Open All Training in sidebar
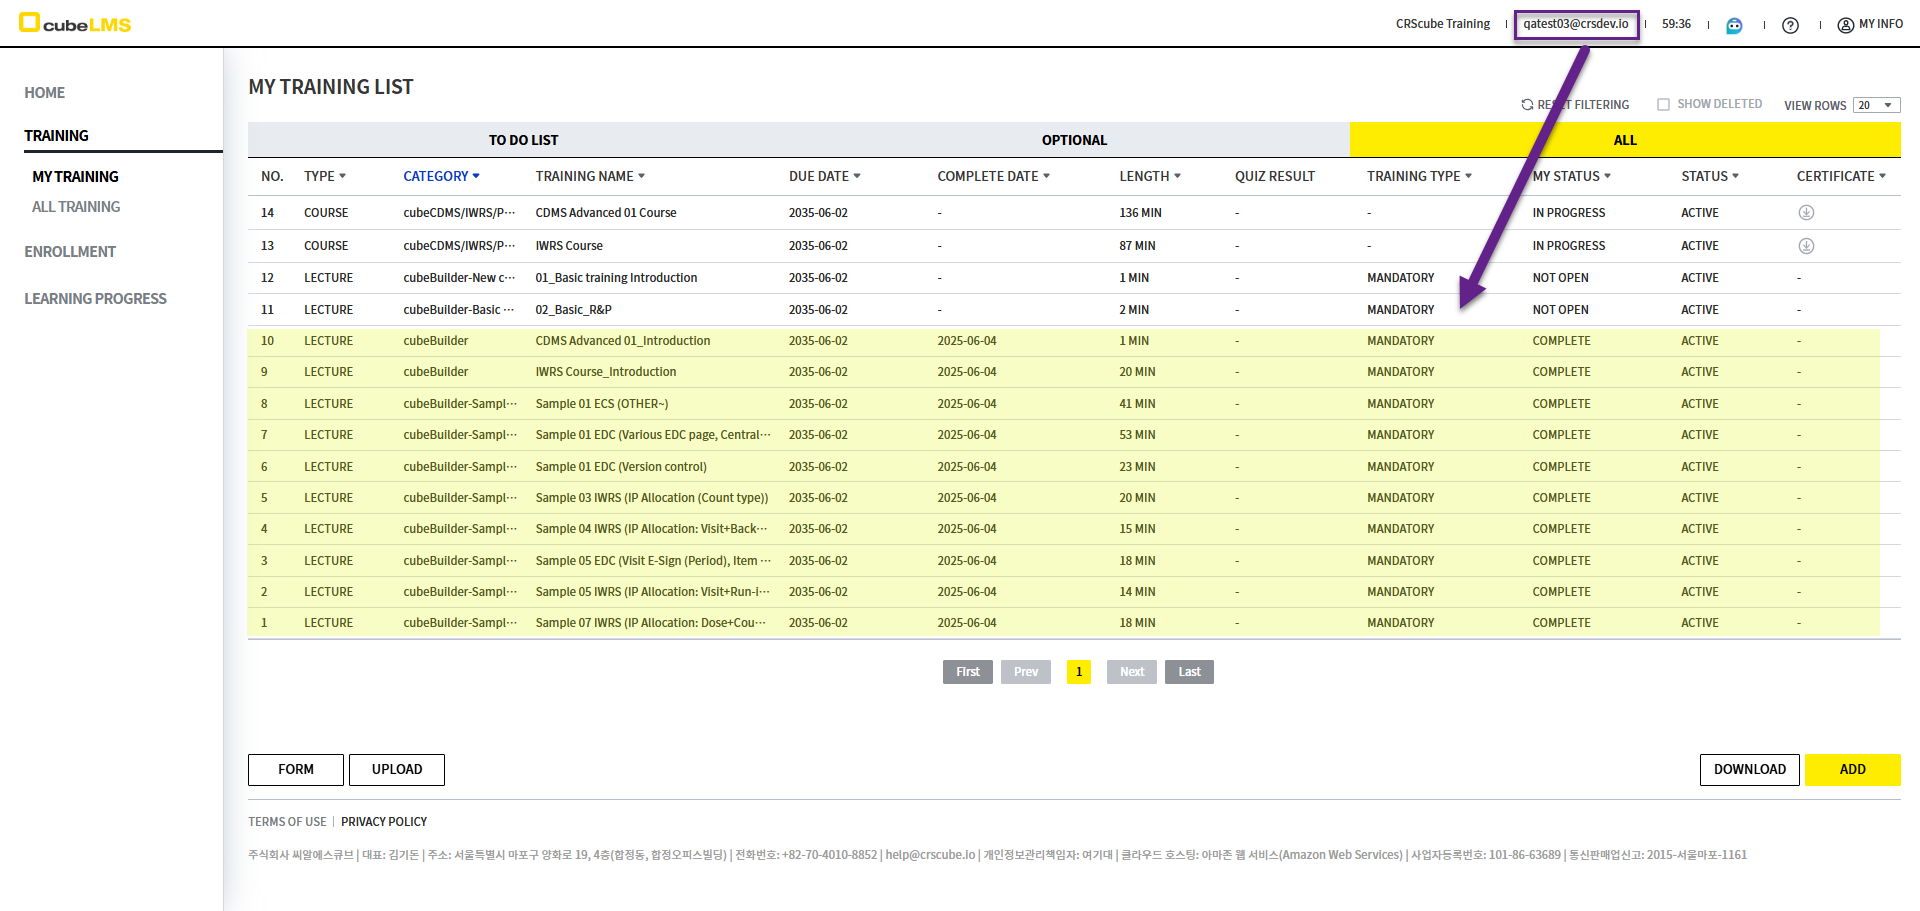 pyautogui.click(x=76, y=207)
